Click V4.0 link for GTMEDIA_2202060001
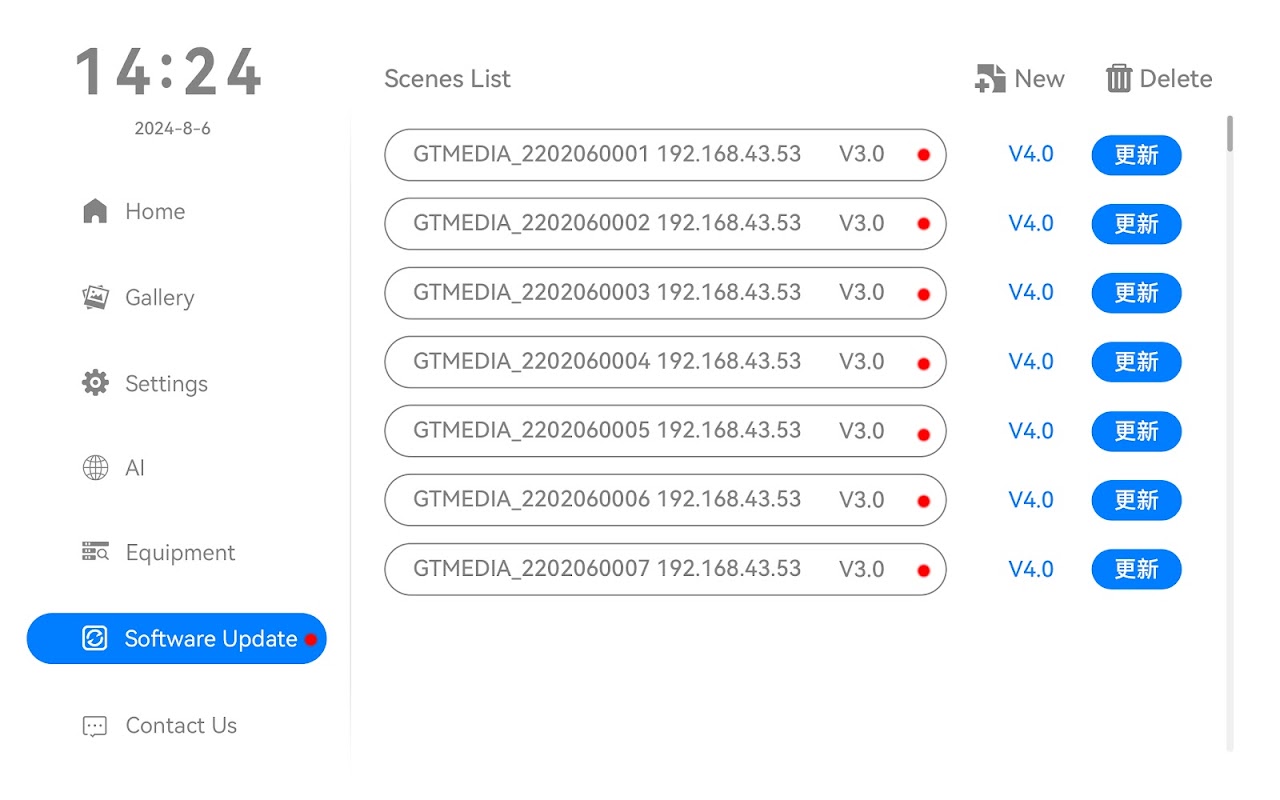 (1031, 154)
